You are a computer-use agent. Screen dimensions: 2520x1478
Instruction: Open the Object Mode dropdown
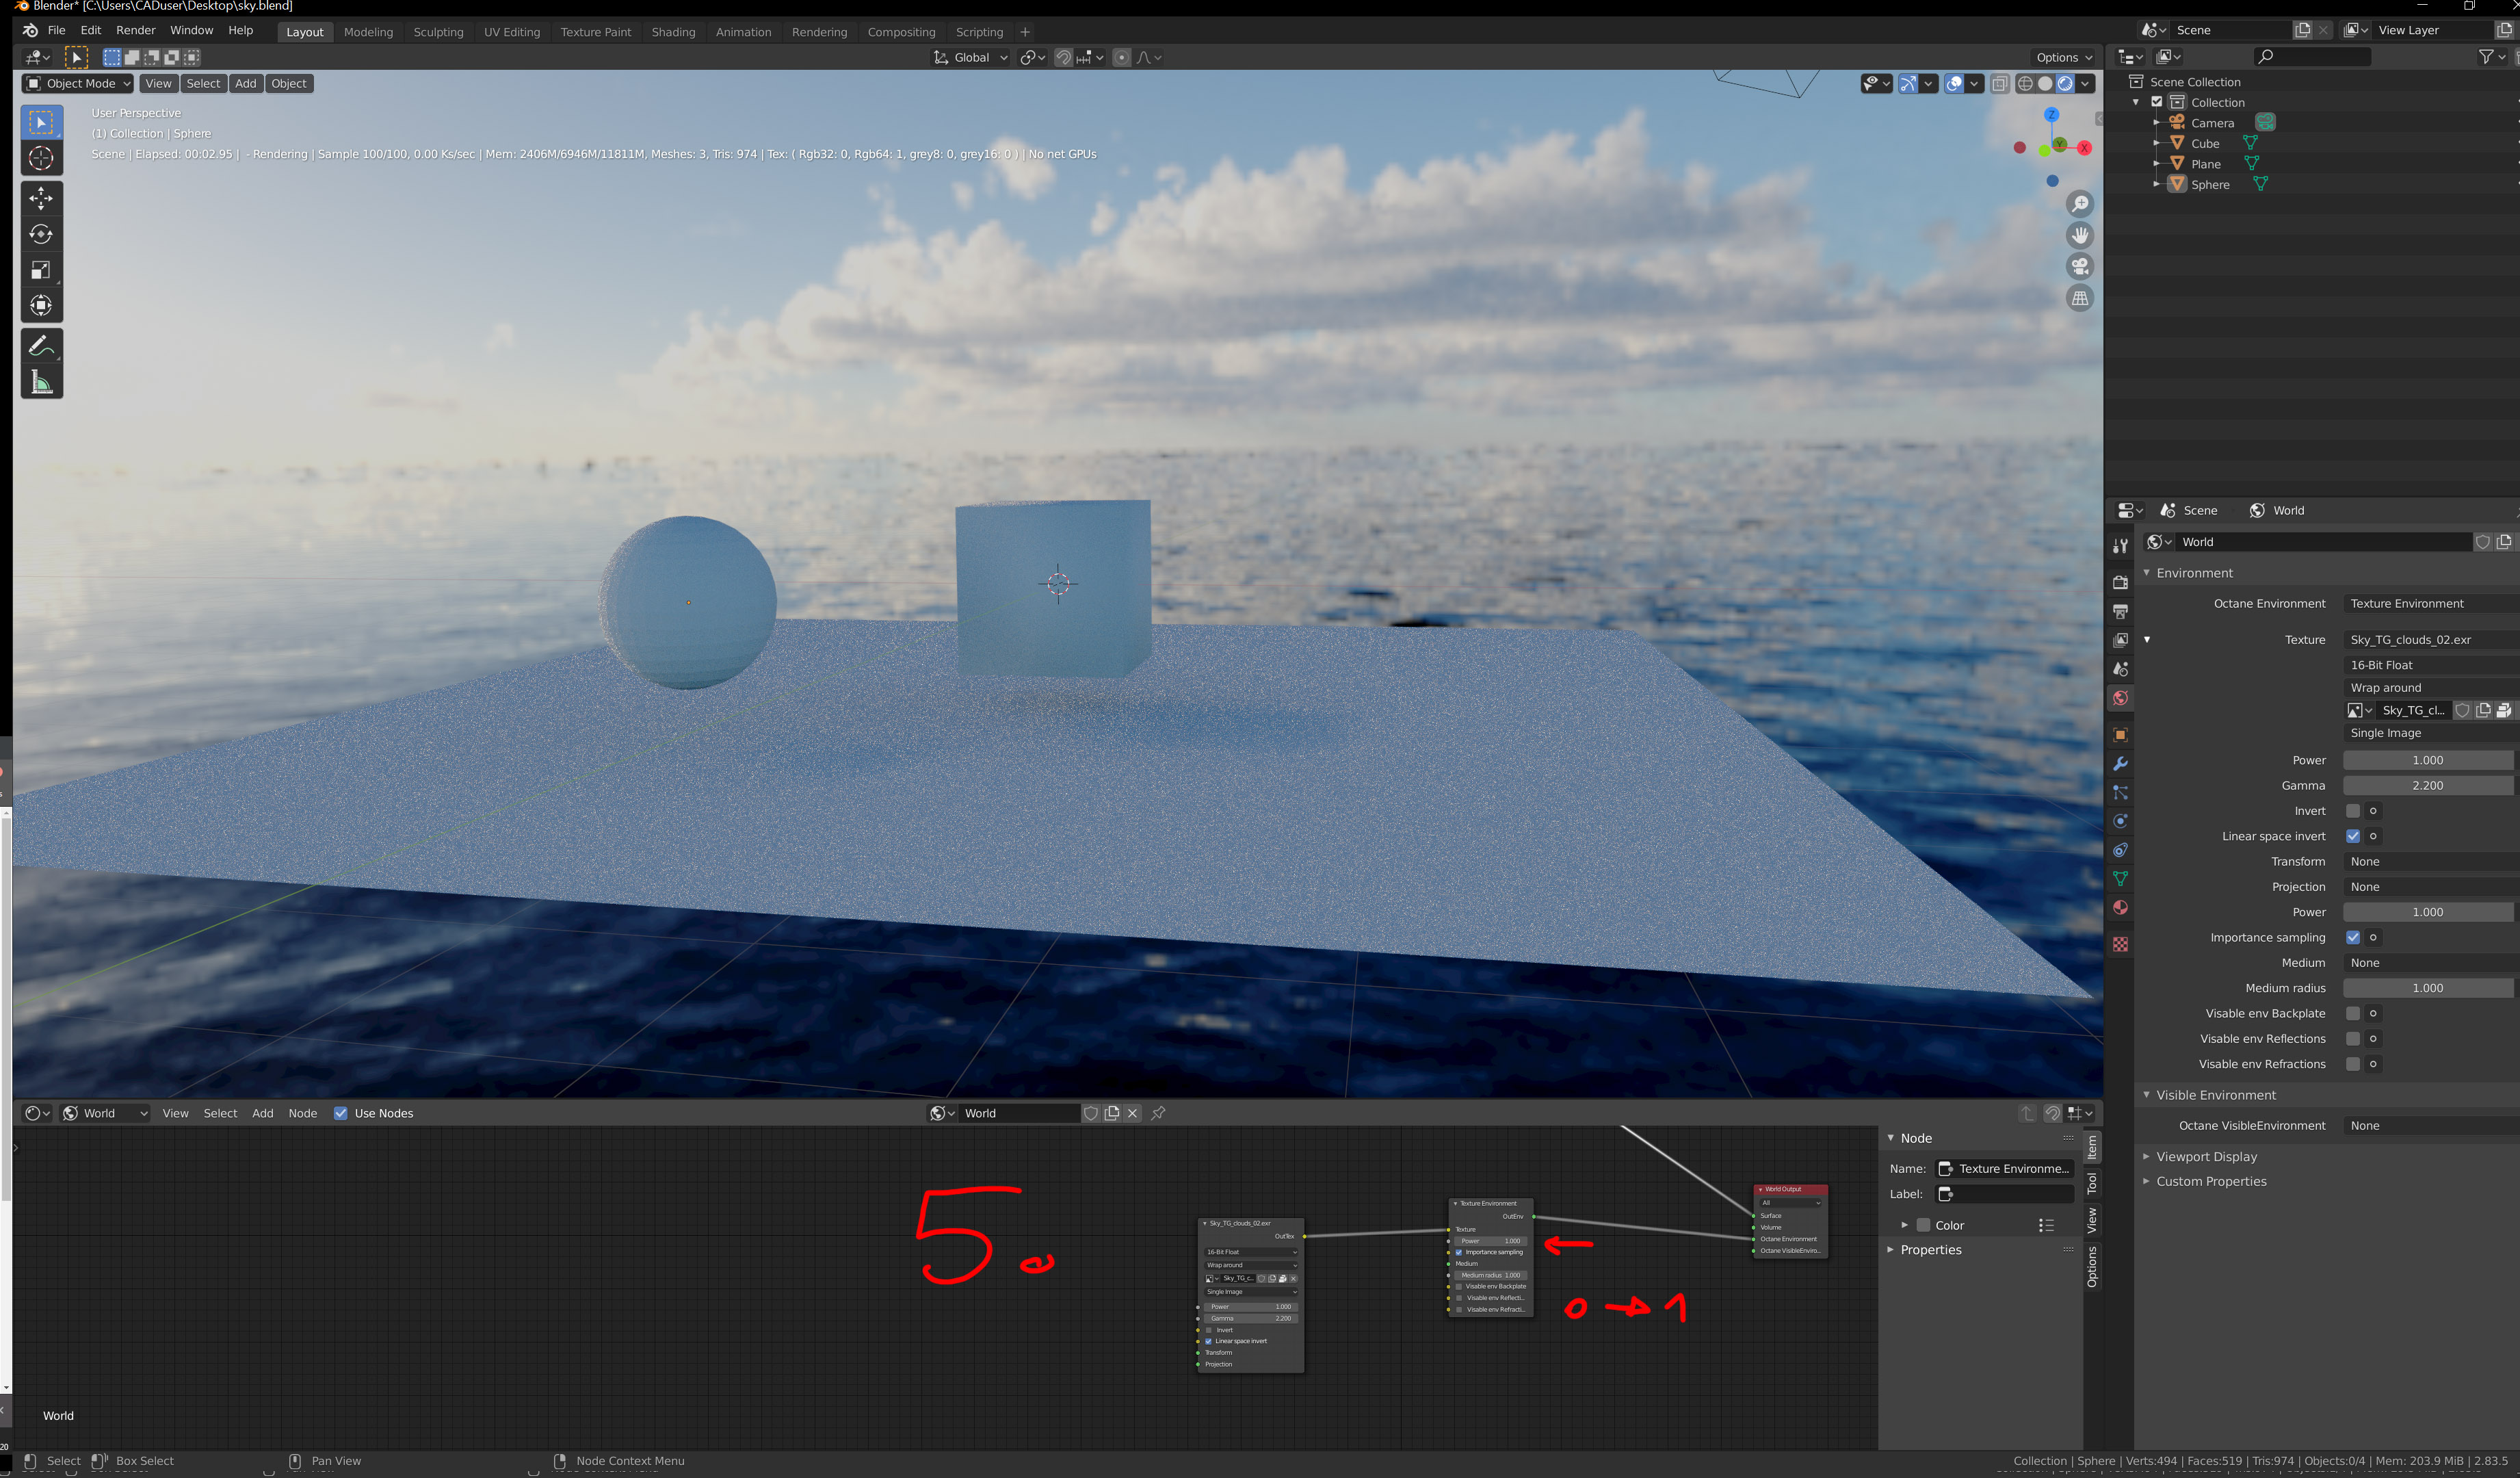(79, 84)
